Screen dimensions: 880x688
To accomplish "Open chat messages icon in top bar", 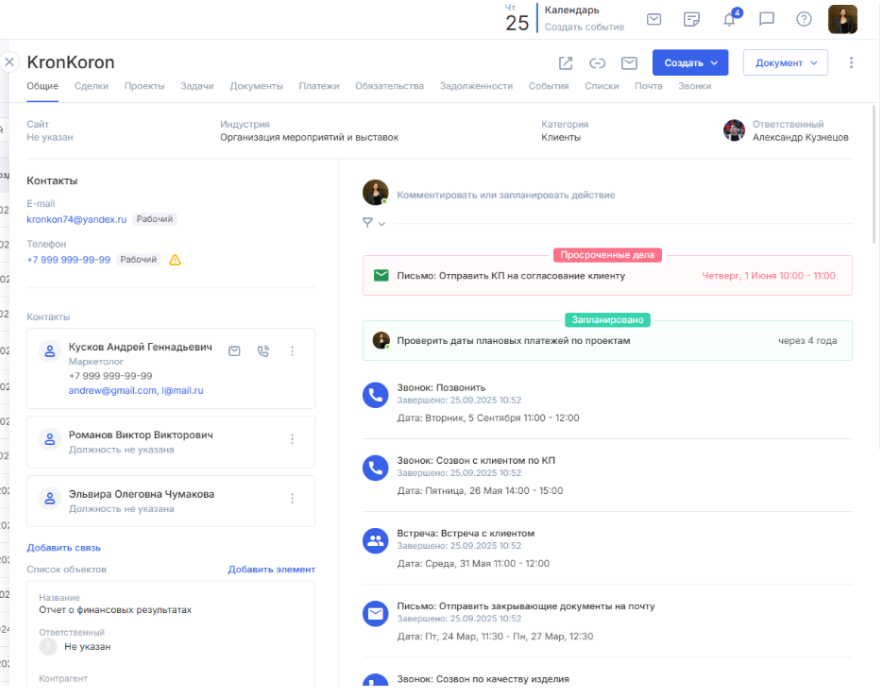I will pos(767,19).
